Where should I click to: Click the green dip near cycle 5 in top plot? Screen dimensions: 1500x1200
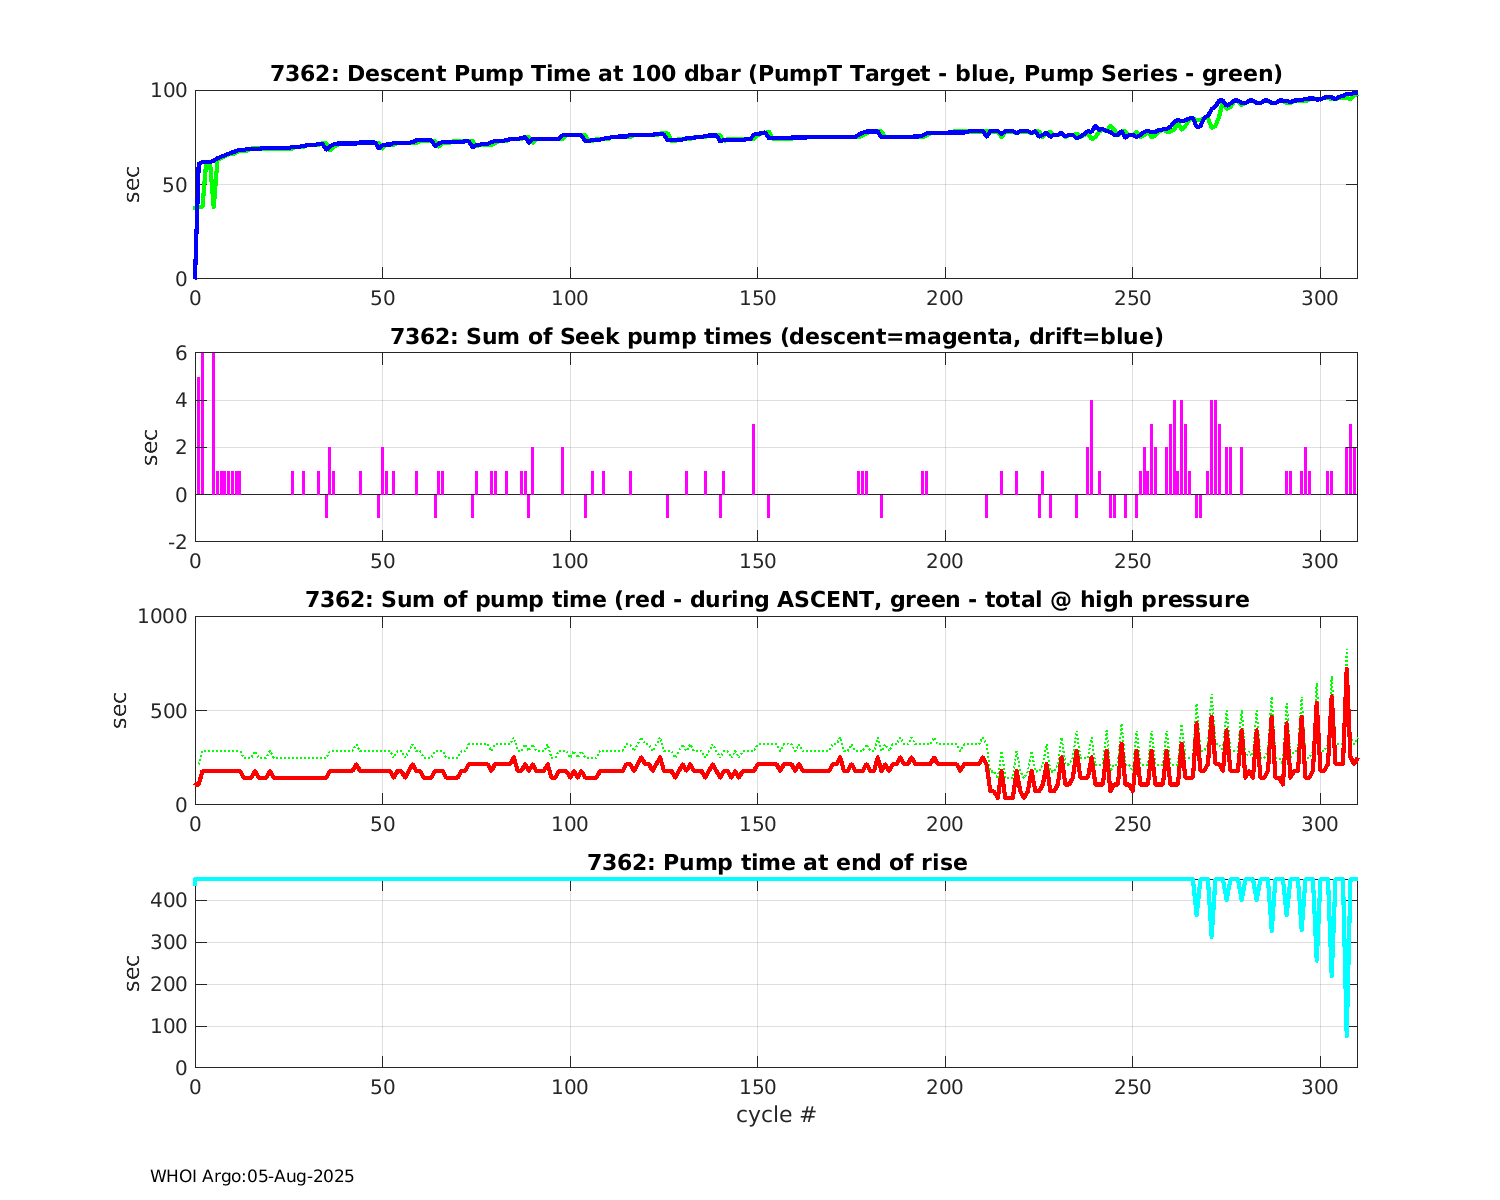tap(213, 203)
